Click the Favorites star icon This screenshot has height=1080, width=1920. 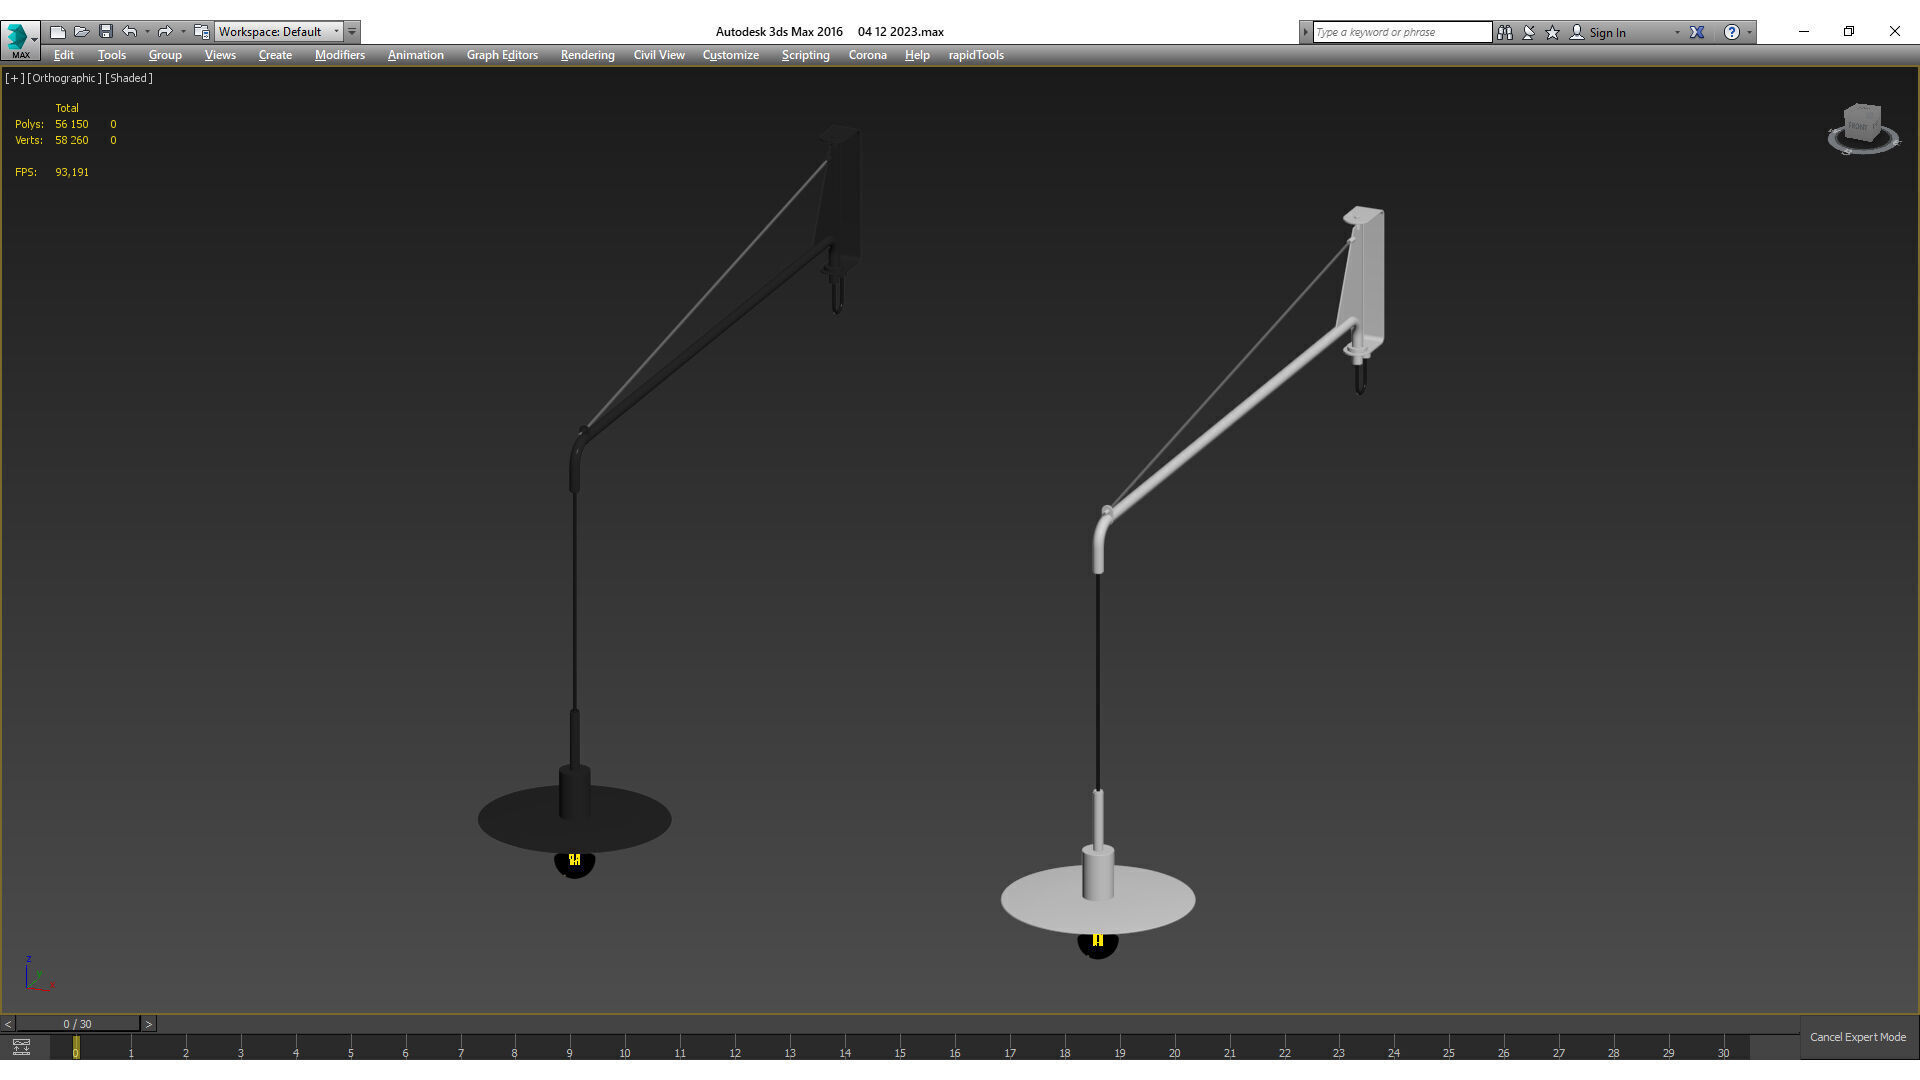pyautogui.click(x=1552, y=32)
